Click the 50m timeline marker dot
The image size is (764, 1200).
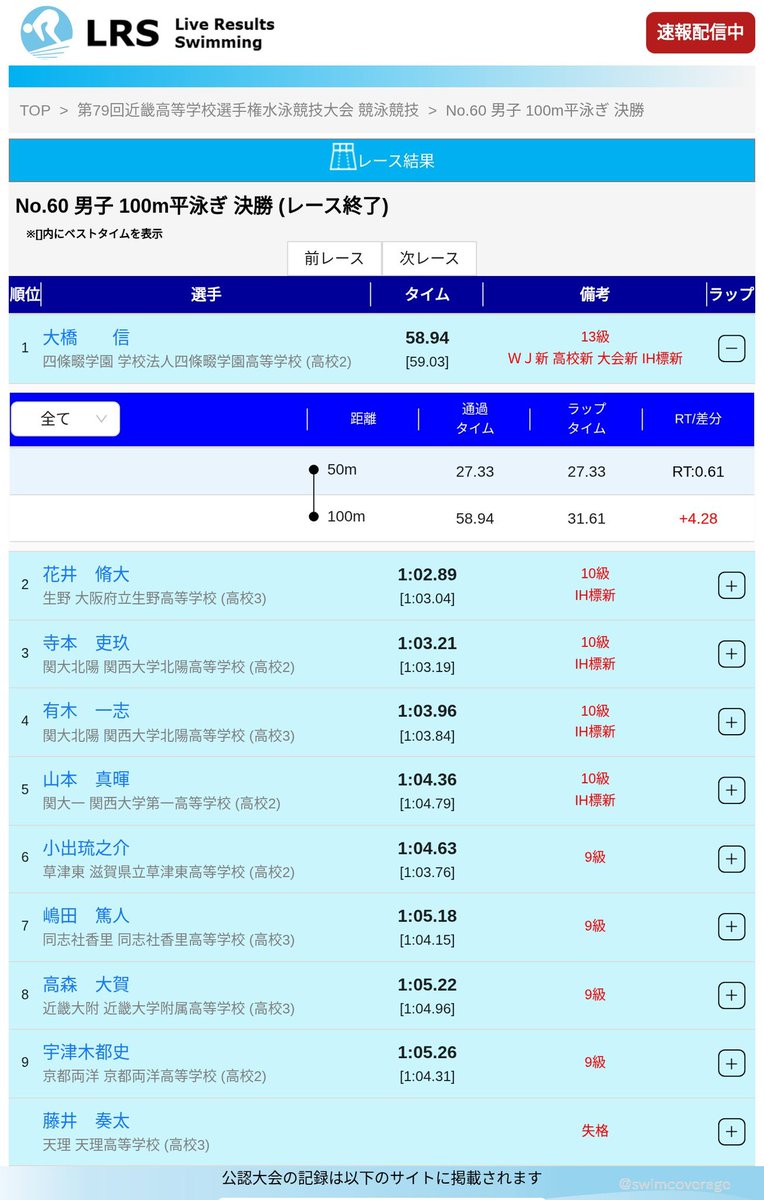313,470
